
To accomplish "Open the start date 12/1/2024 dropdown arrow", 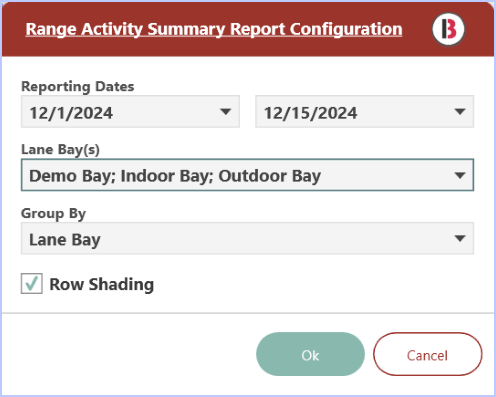I will (226, 112).
